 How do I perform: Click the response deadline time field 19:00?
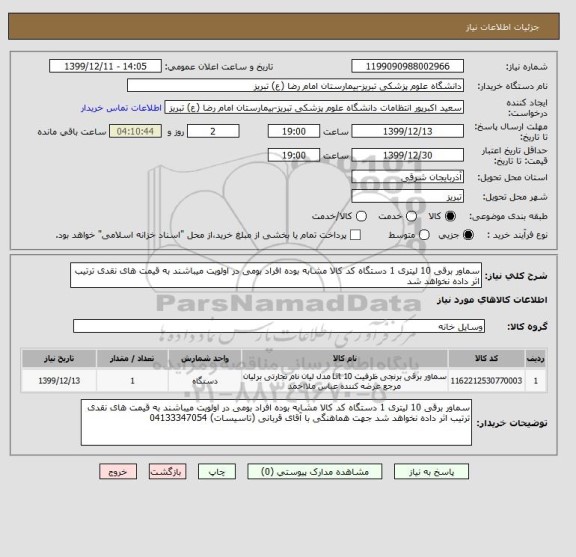[294, 131]
